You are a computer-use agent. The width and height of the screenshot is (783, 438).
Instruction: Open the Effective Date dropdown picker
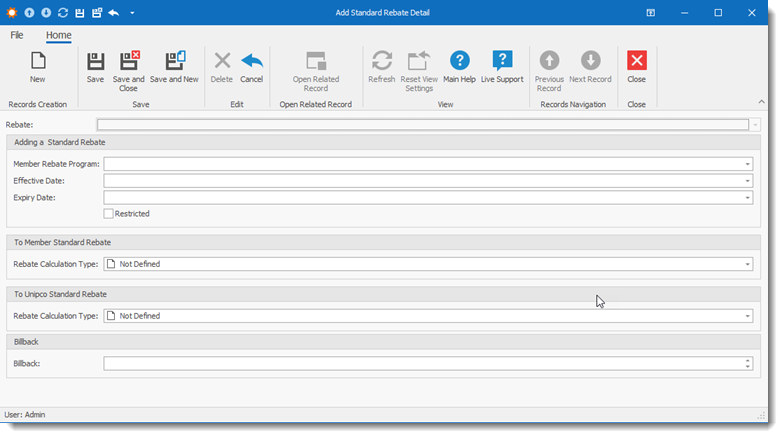[x=747, y=181]
